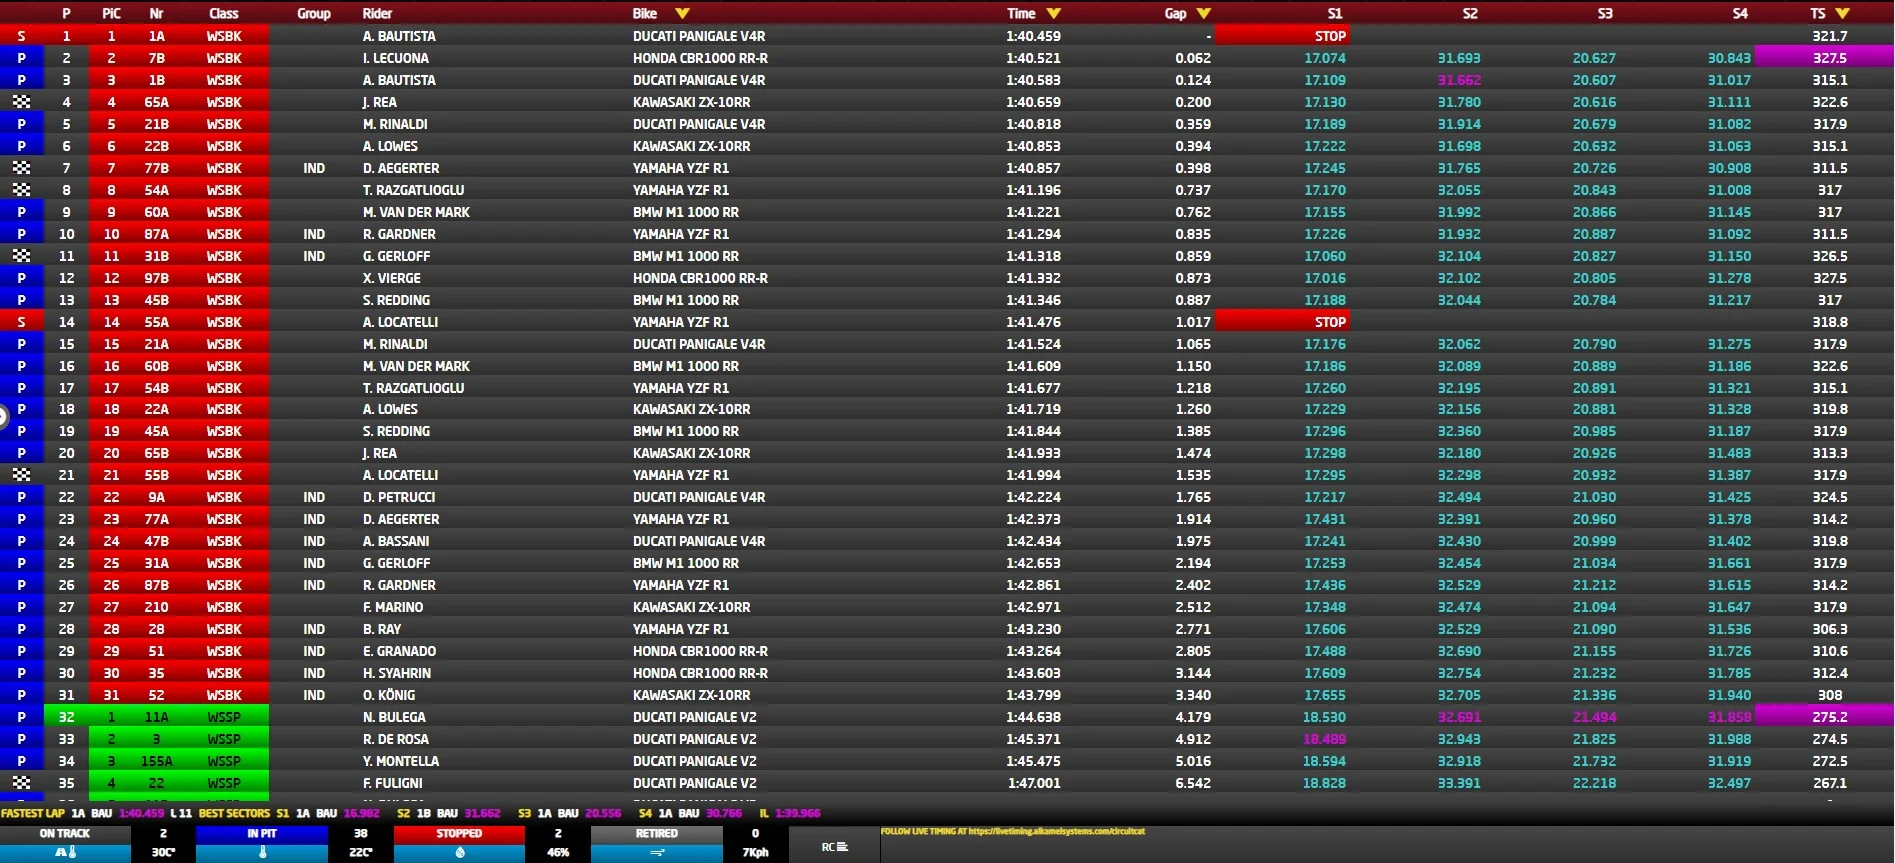Open the Time column sort arrow
Screen dimensions: 1895x863
(1053, 13)
